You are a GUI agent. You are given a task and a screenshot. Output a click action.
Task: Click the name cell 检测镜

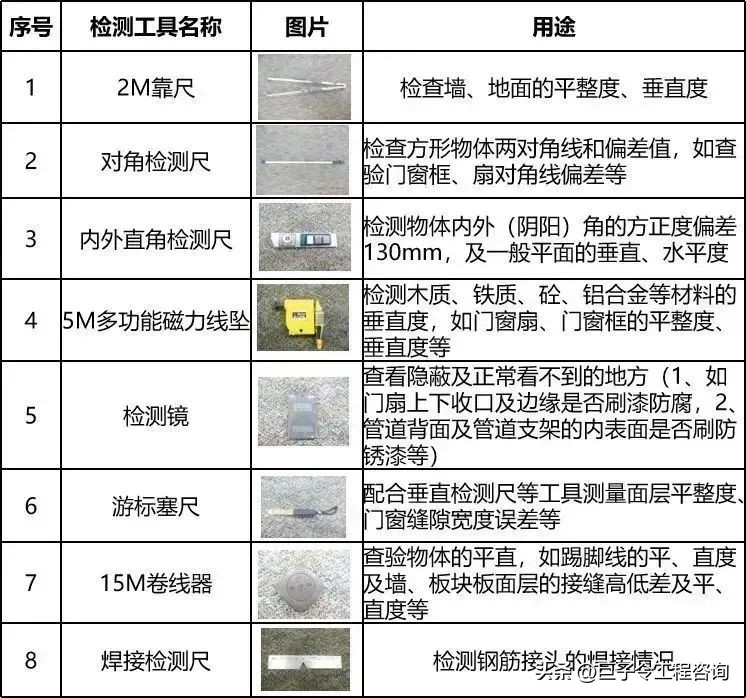(x=156, y=415)
